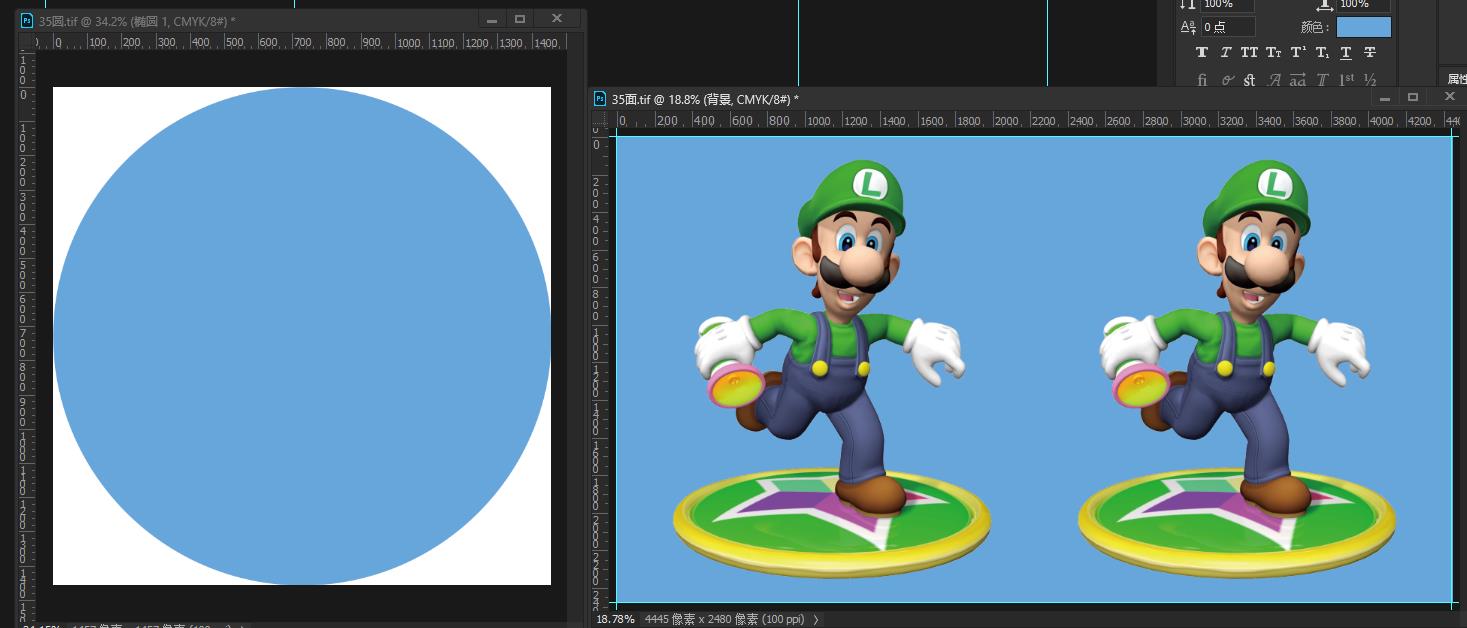
Task: Maximize the 35面.tif document window
Action: (x=1413, y=98)
